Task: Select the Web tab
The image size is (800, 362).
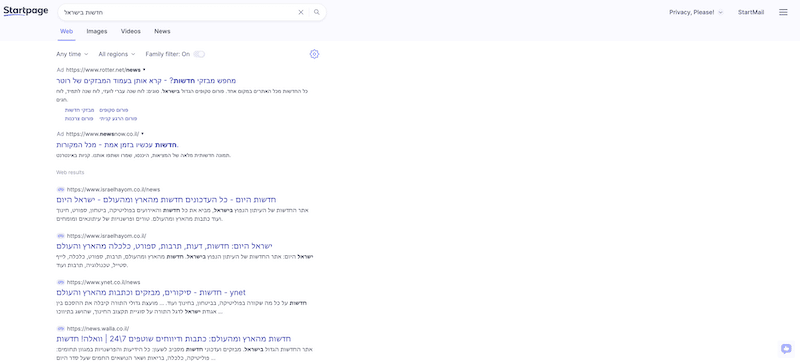Action: click(x=66, y=31)
